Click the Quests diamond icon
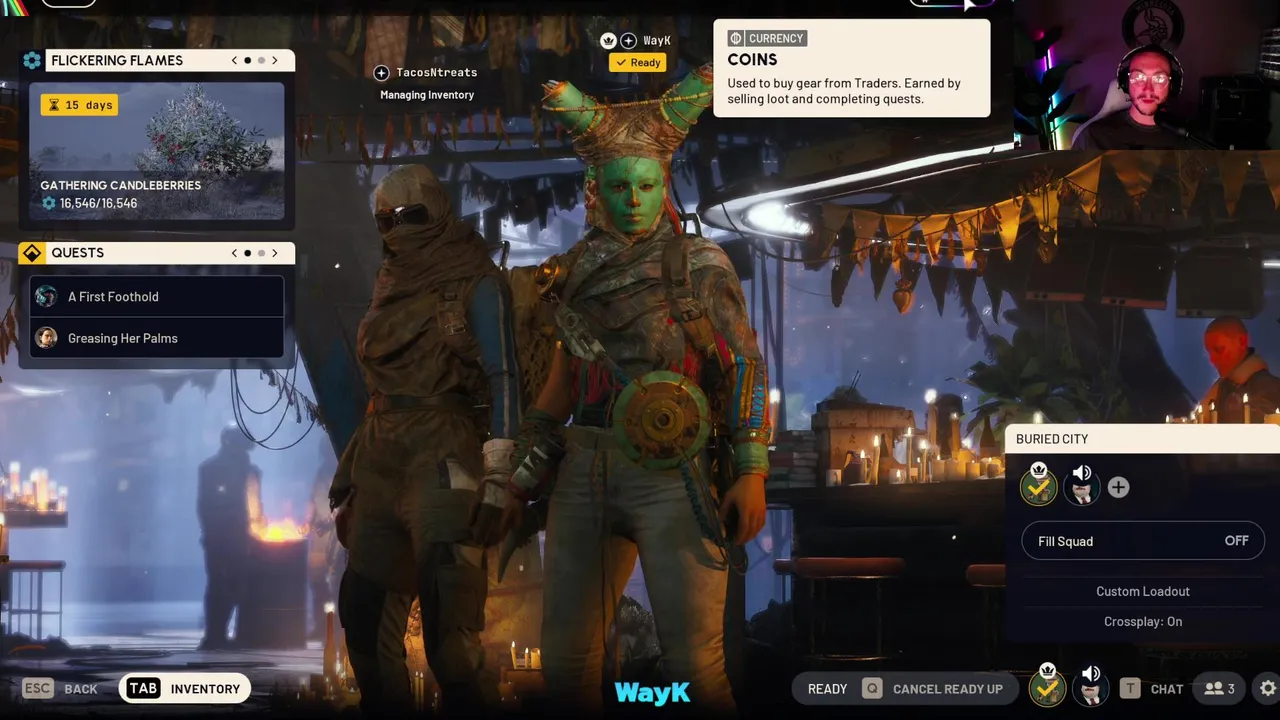Viewport: 1280px width, 720px height. (32, 253)
